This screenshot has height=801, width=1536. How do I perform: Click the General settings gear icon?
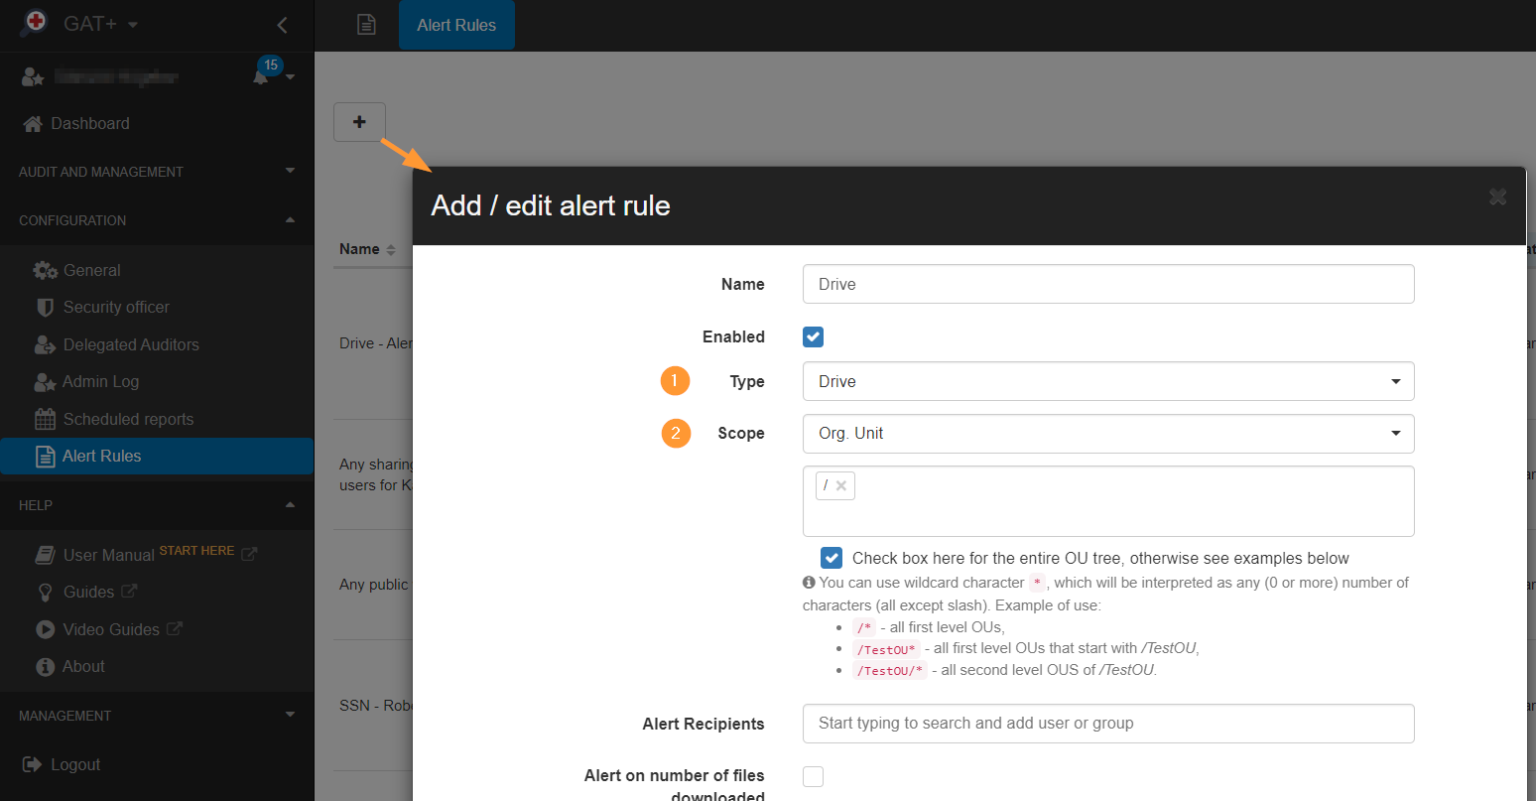44,269
